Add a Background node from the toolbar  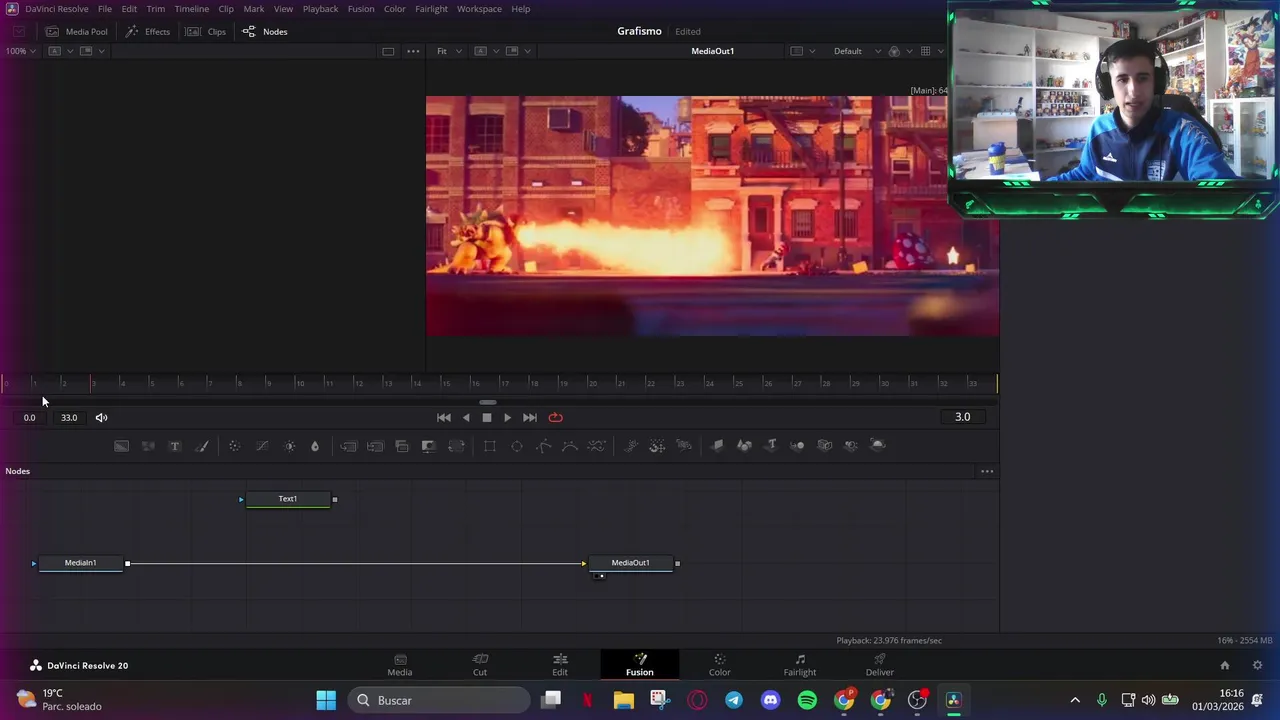(x=121, y=446)
